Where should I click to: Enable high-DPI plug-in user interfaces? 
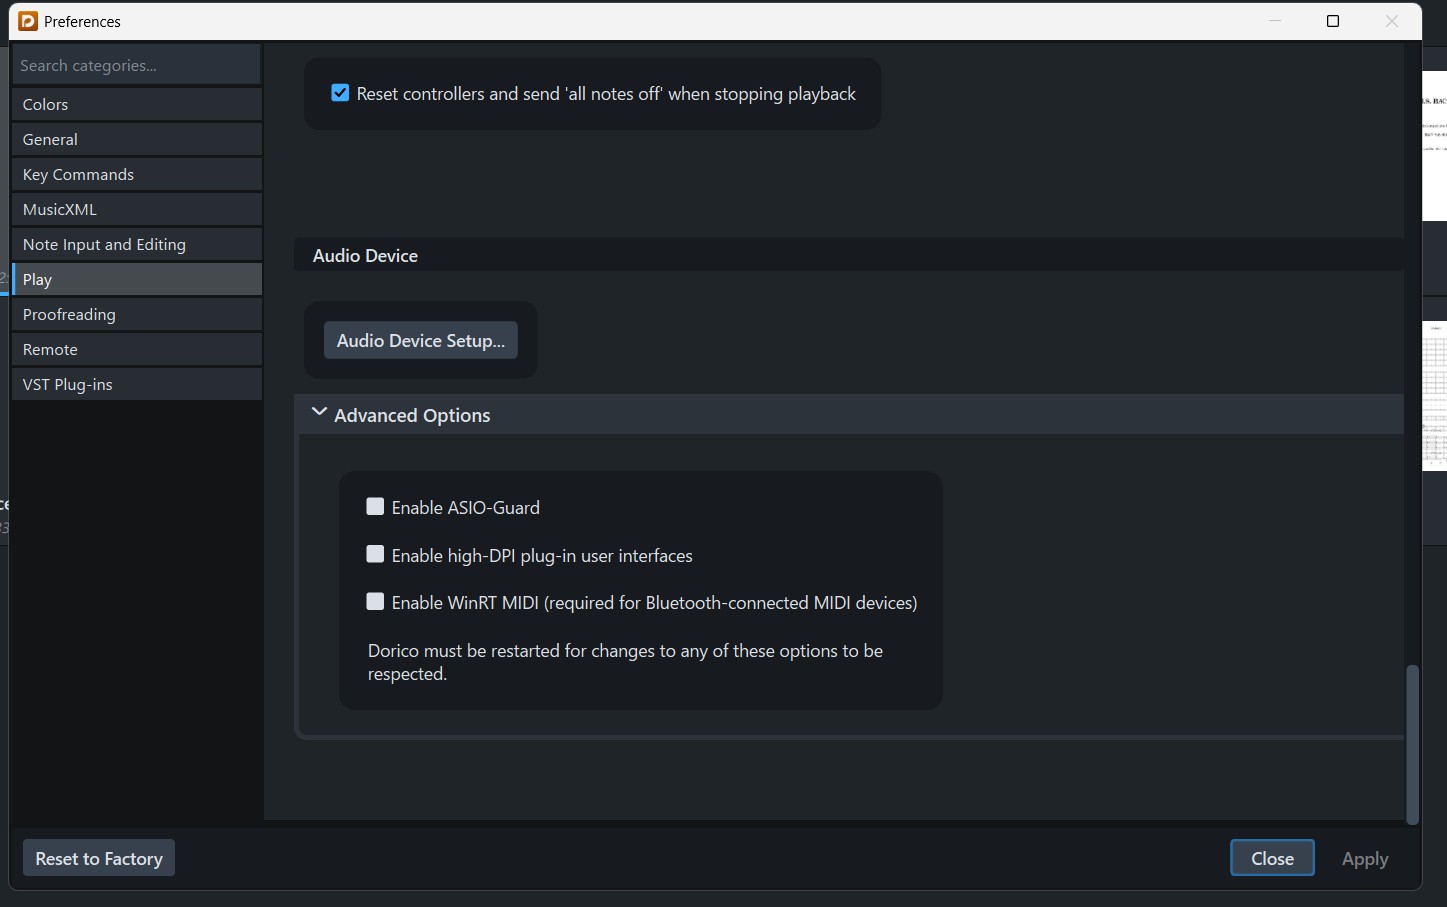[x=375, y=555]
